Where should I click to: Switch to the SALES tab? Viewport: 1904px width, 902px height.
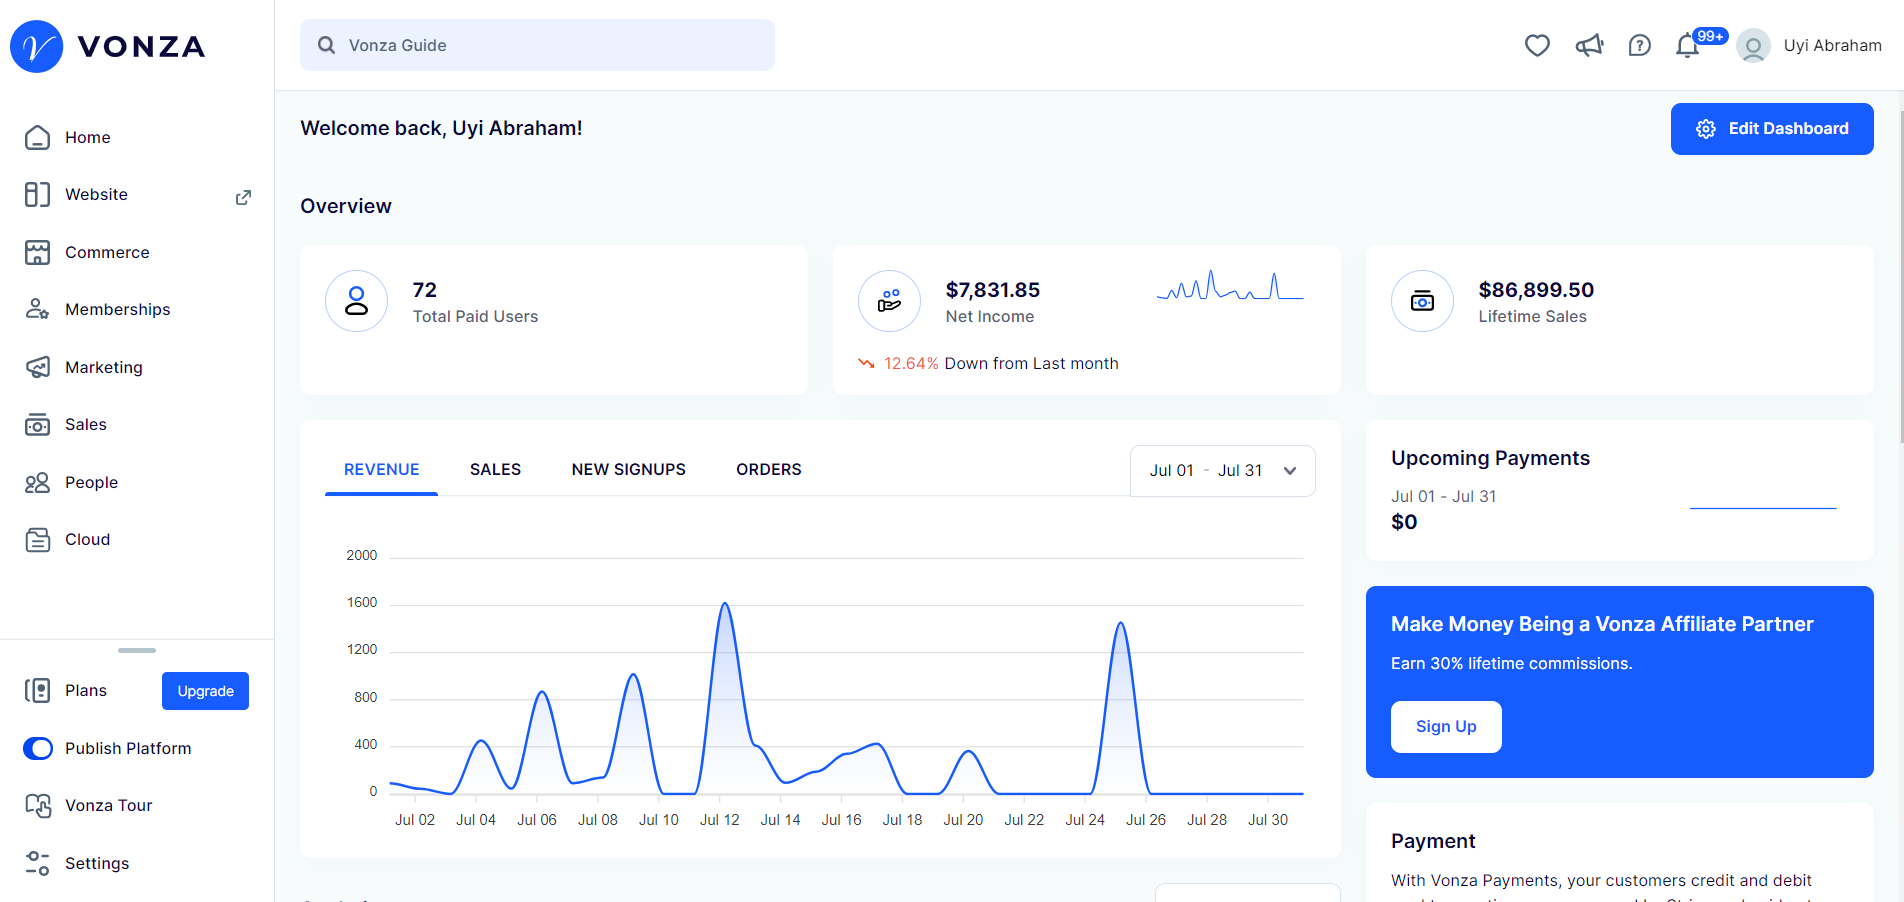tap(495, 469)
